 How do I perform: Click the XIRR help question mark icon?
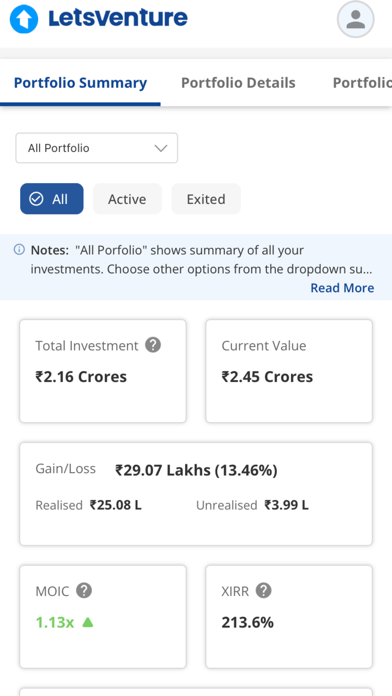point(263,591)
